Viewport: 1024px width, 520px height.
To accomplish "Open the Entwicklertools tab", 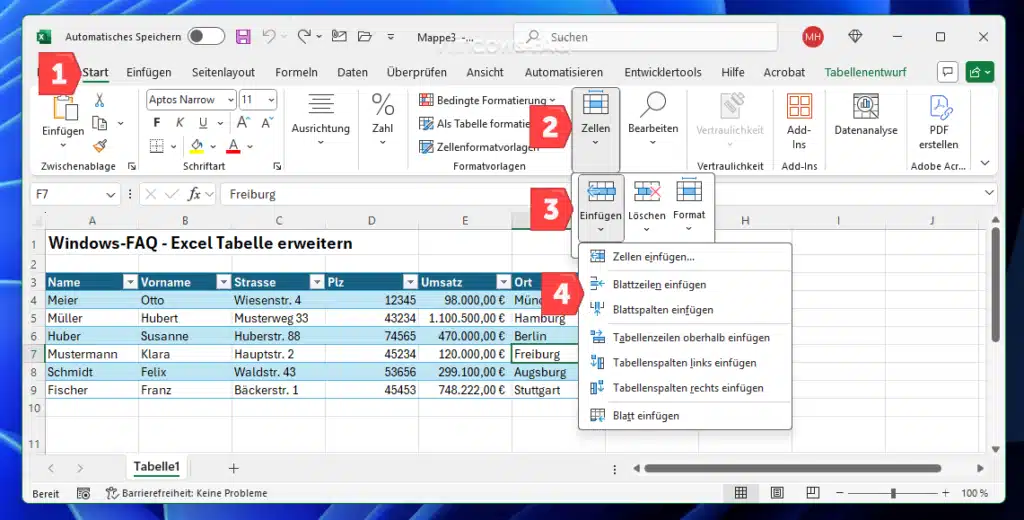I will [x=663, y=73].
